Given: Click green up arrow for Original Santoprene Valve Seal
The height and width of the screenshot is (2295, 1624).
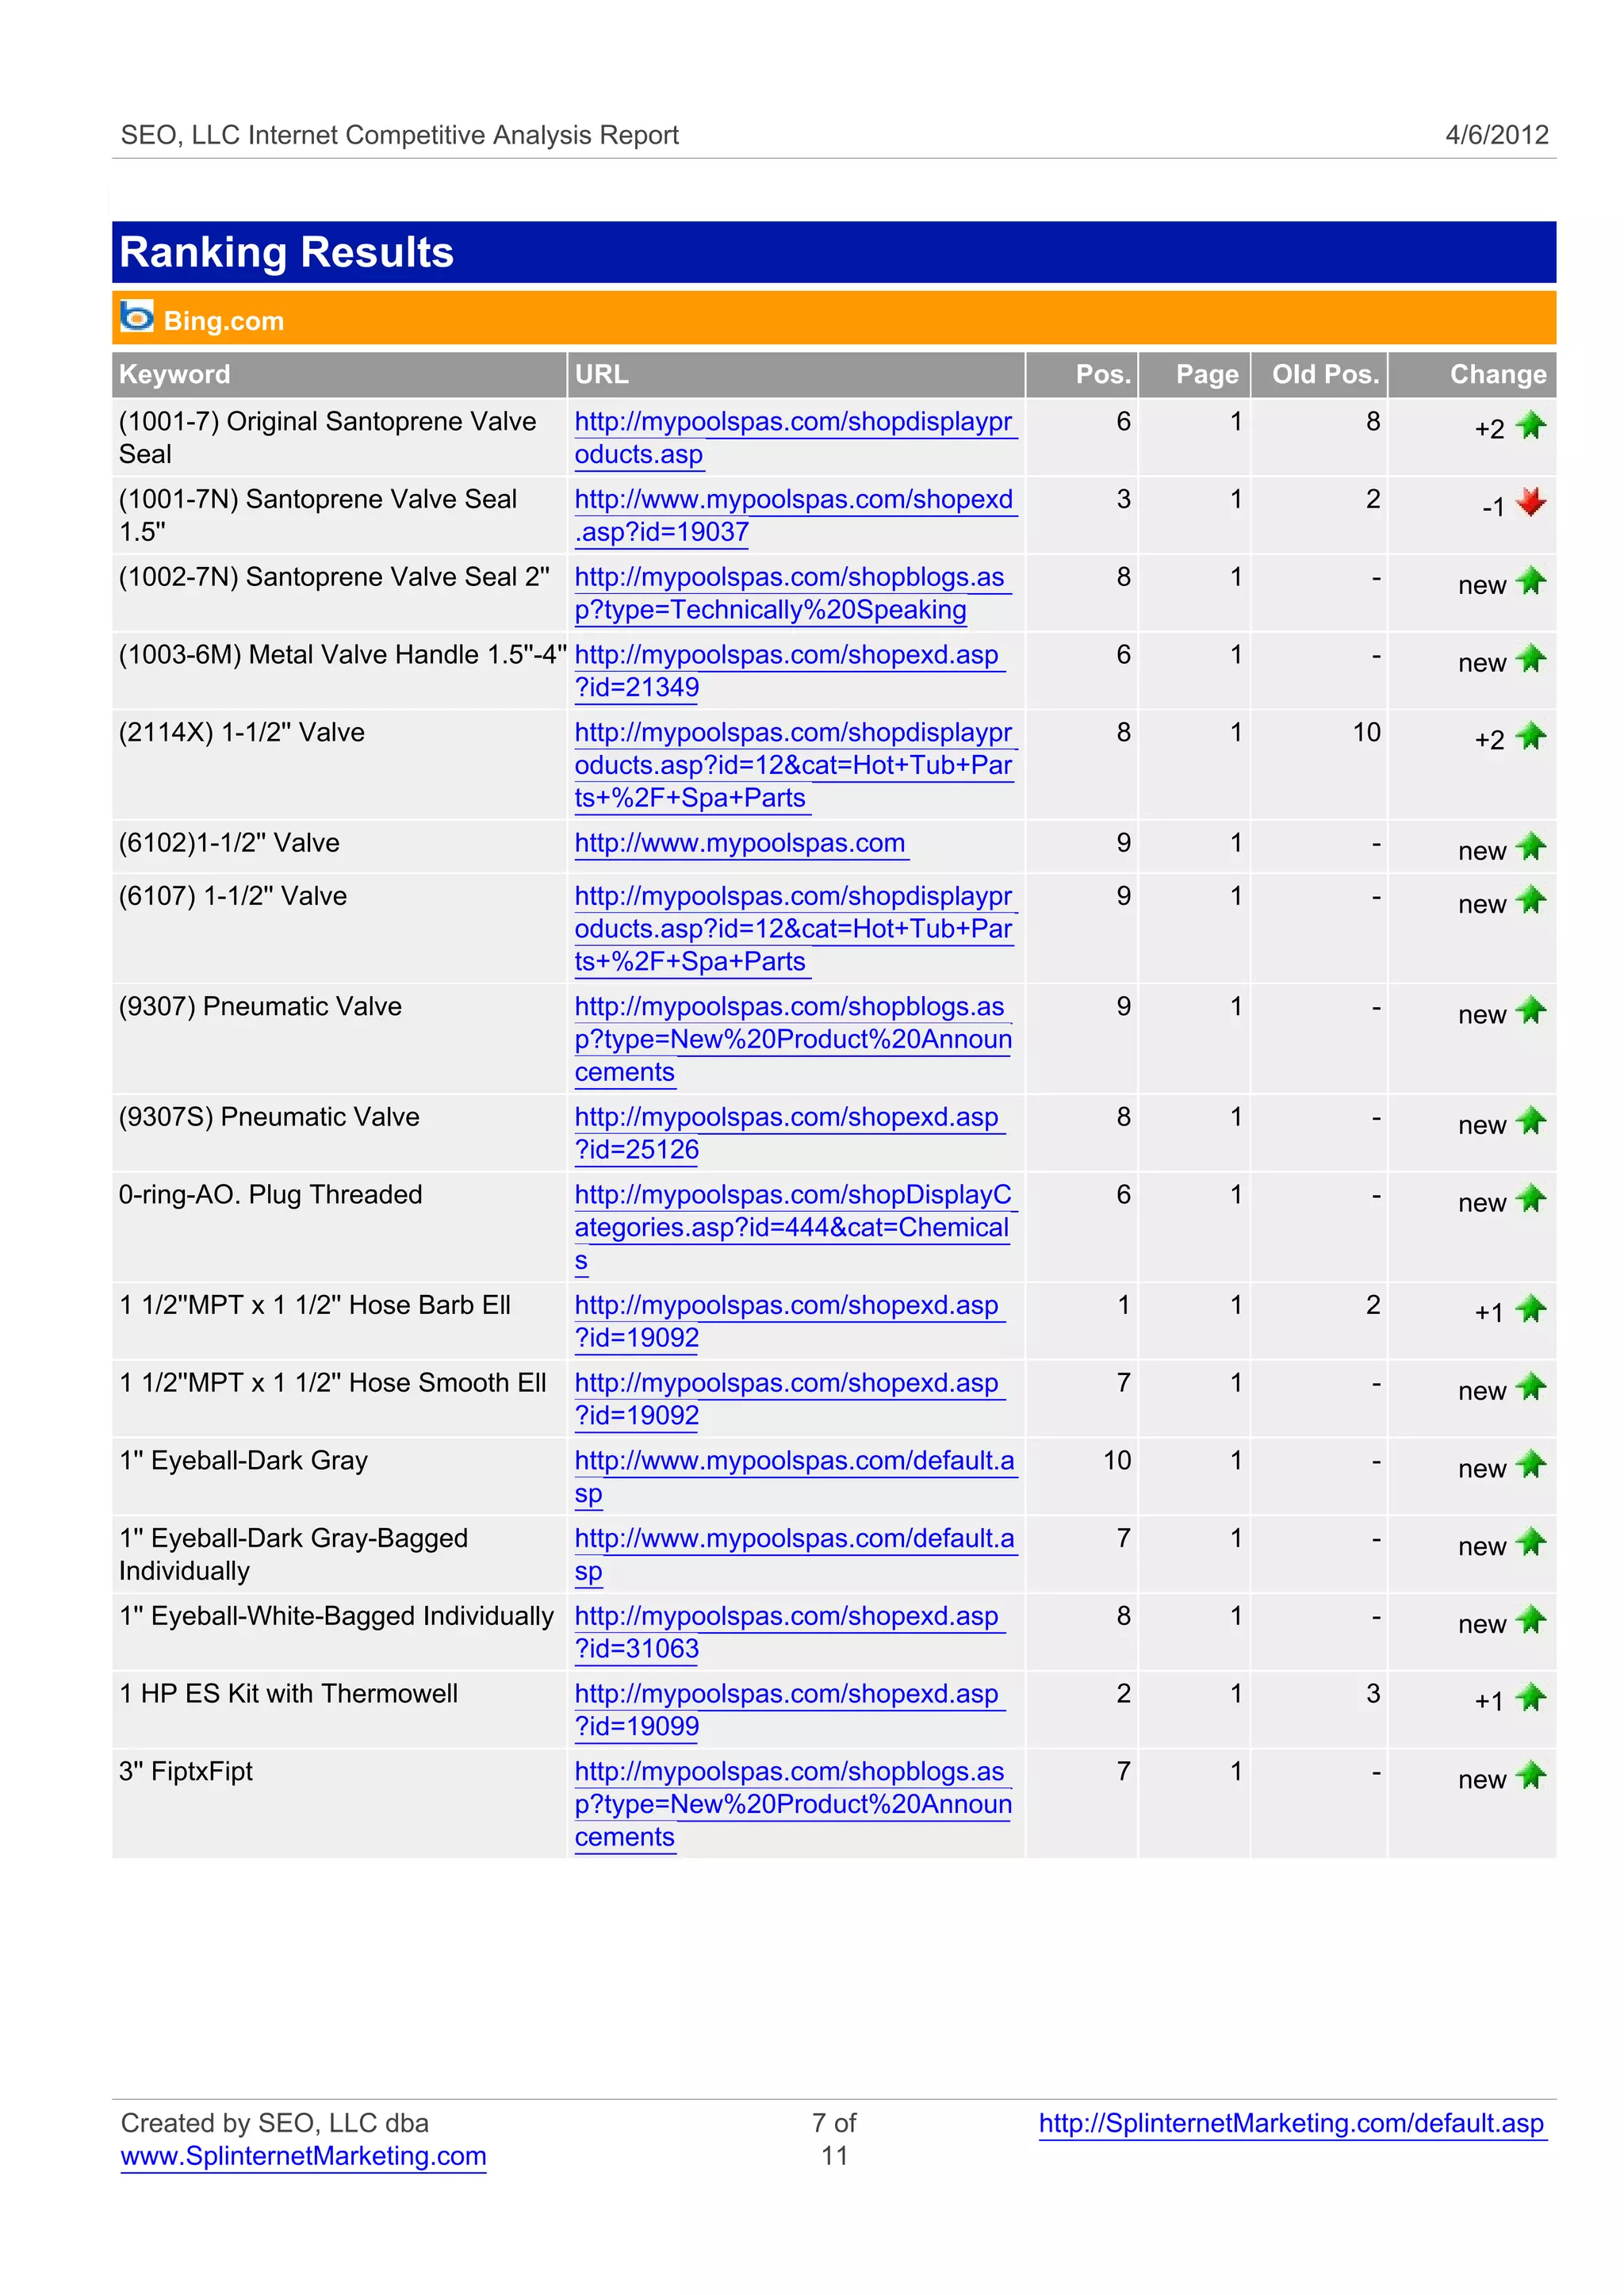Looking at the screenshot, I should coord(1530,426).
